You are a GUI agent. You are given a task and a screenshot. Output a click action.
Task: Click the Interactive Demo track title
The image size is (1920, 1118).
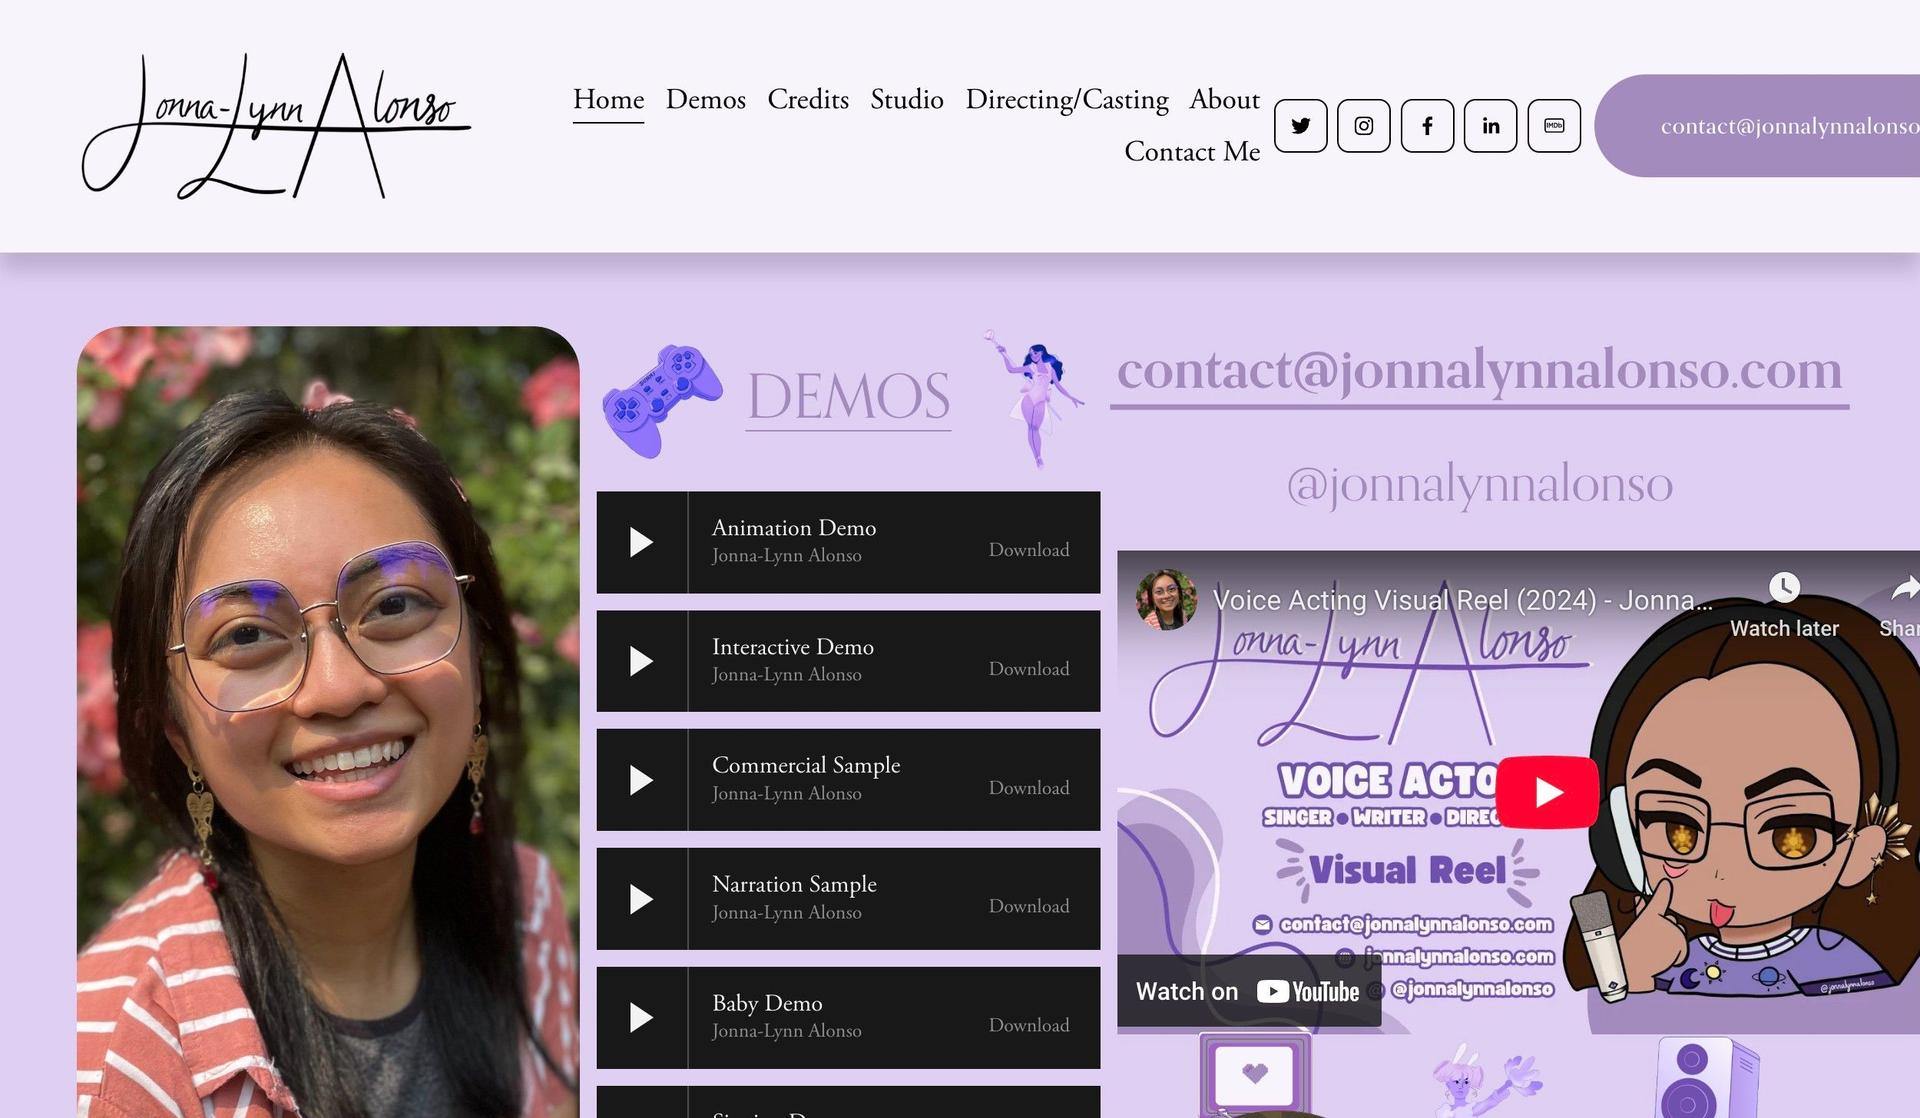793,647
